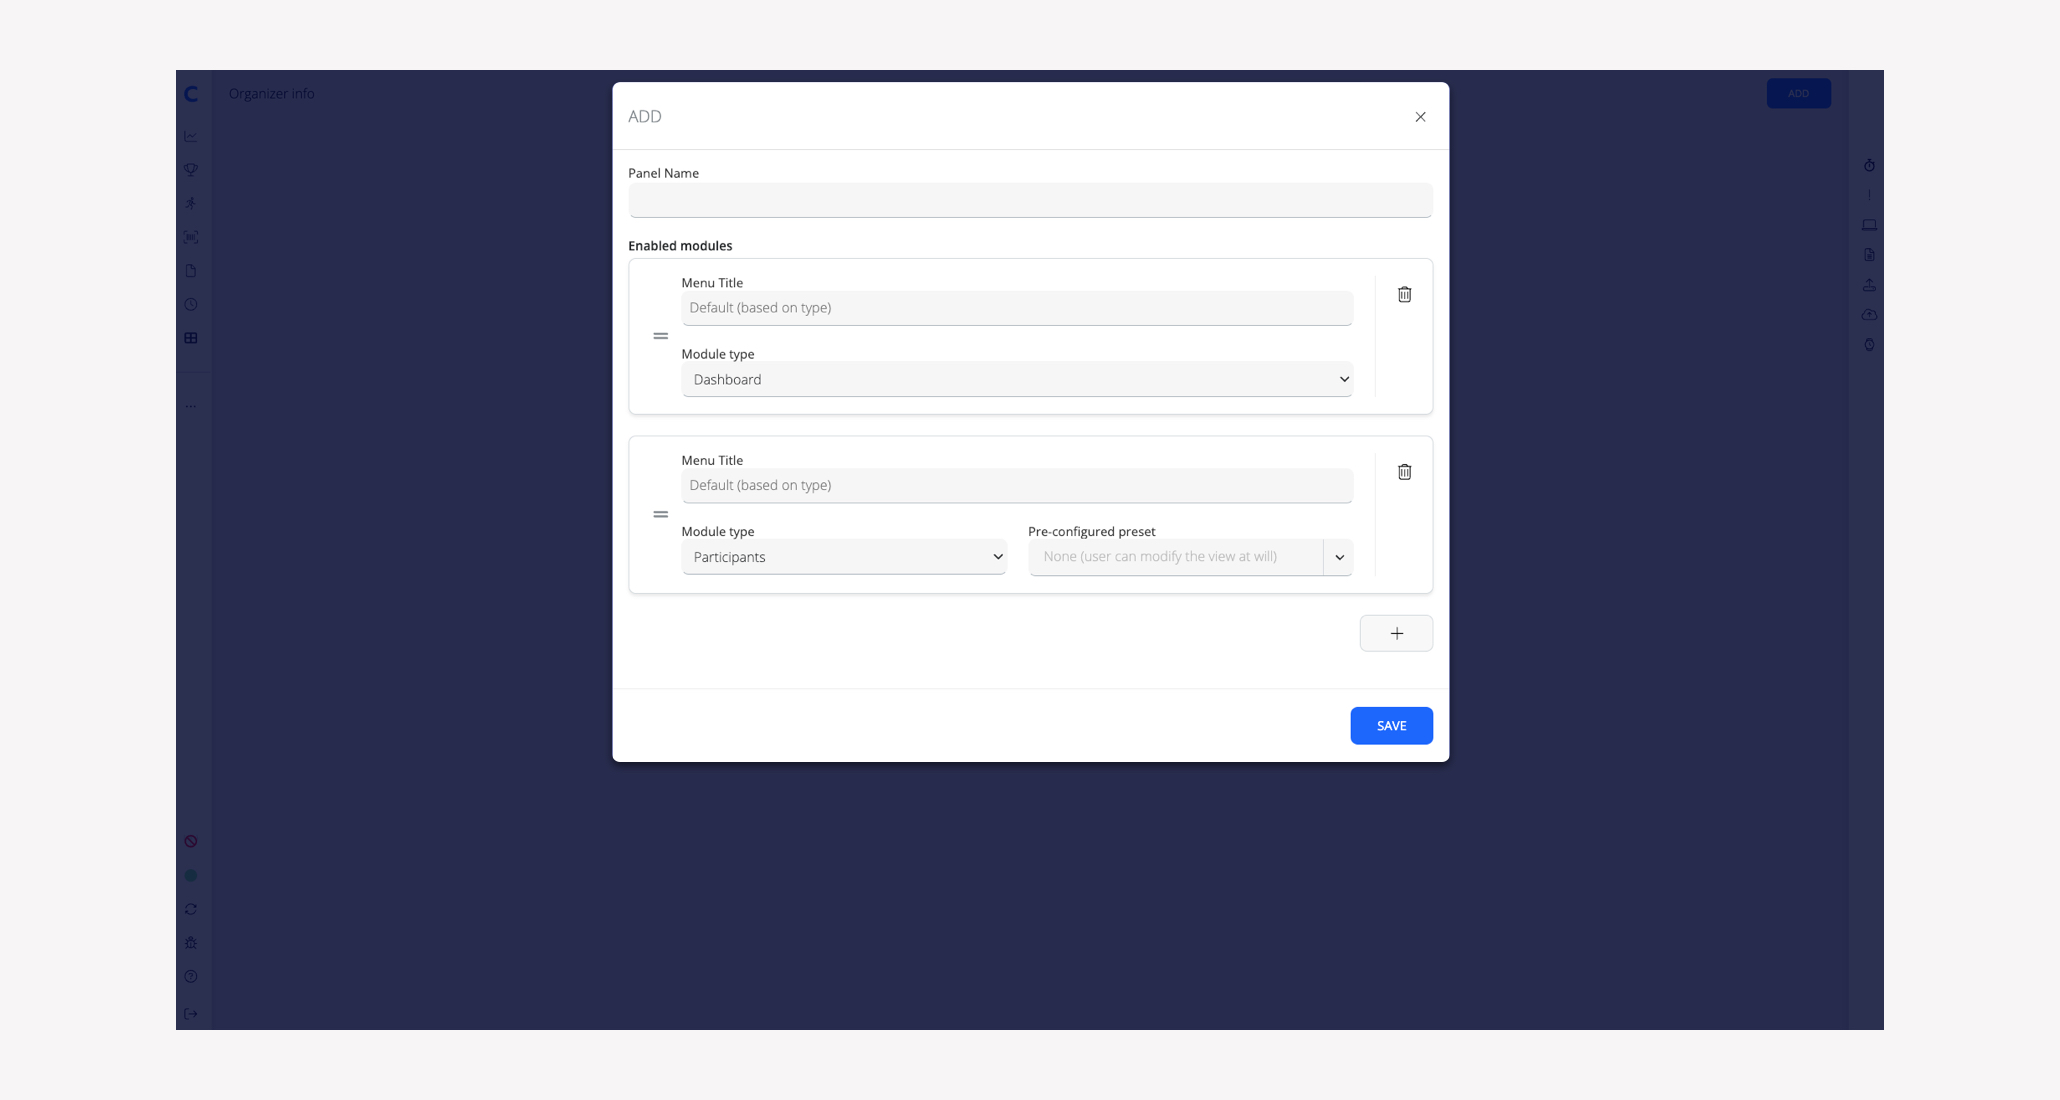Click the stopwatch icon in right sidebar
The image size is (2060, 1100).
click(x=1869, y=165)
